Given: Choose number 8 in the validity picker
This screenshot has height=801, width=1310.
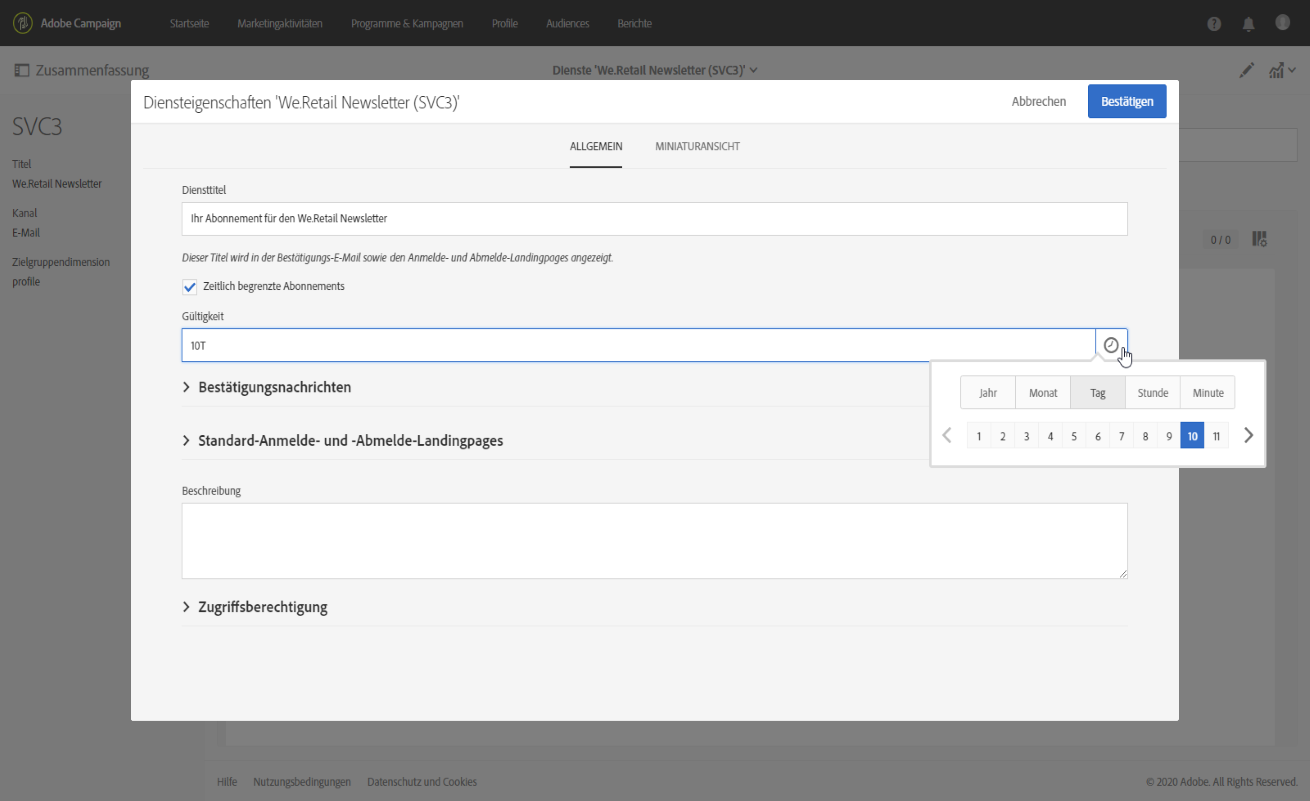Looking at the screenshot, I should [1145, 436].
